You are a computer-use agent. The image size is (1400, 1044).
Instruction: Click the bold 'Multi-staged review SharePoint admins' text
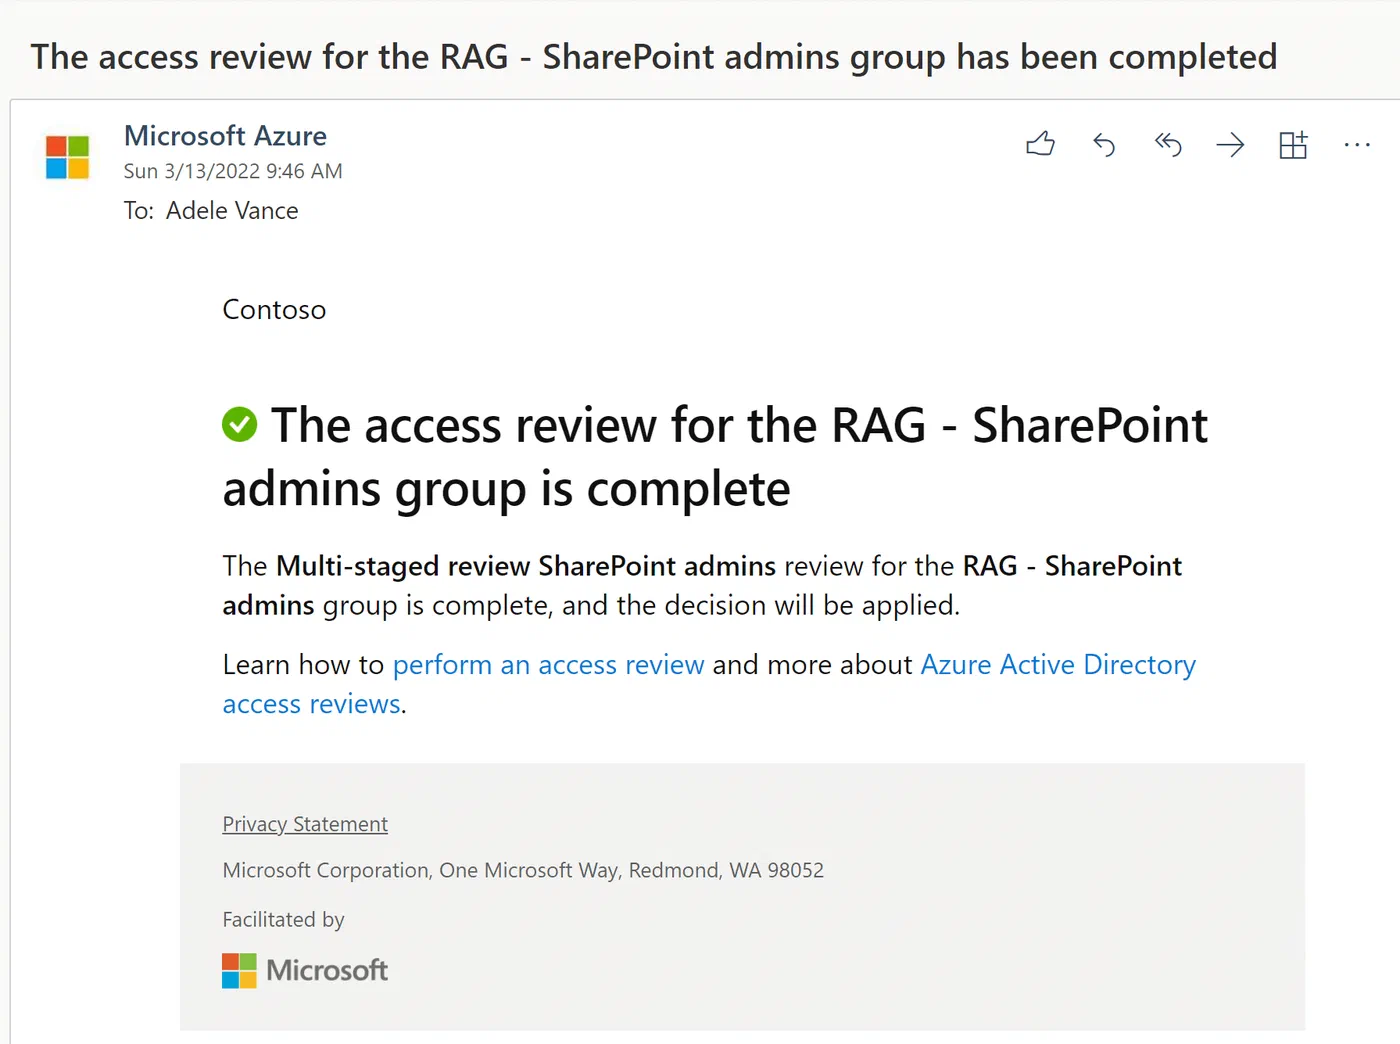point(526,566)
